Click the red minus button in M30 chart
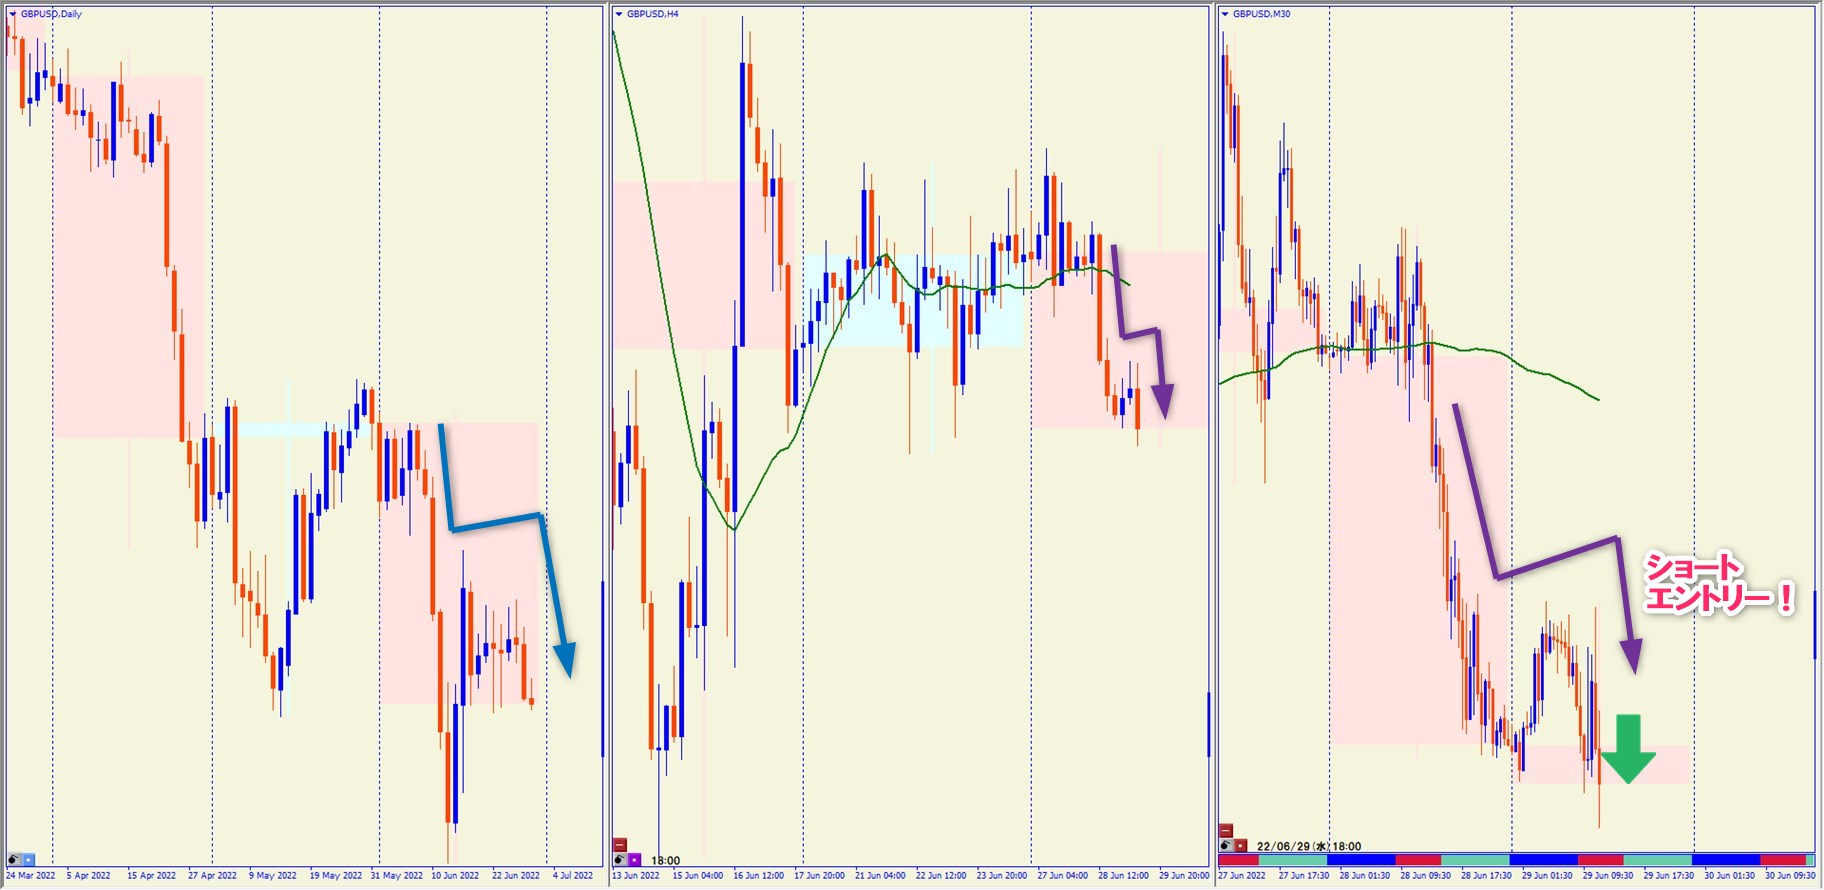The width and height of the screenshot is (1824, 890). click(1226, 830)
